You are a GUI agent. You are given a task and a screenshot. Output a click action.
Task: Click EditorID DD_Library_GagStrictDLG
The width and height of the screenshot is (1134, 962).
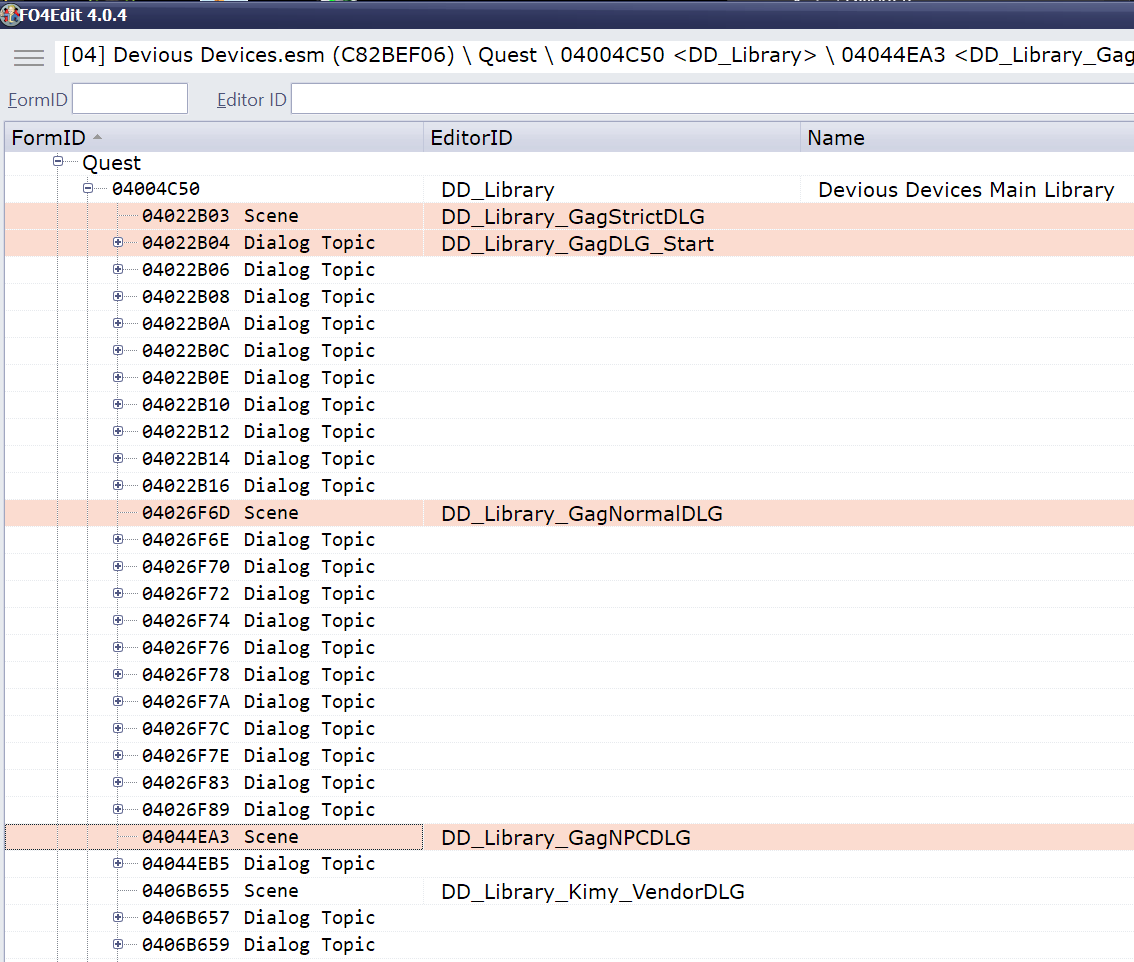[573, 216]
